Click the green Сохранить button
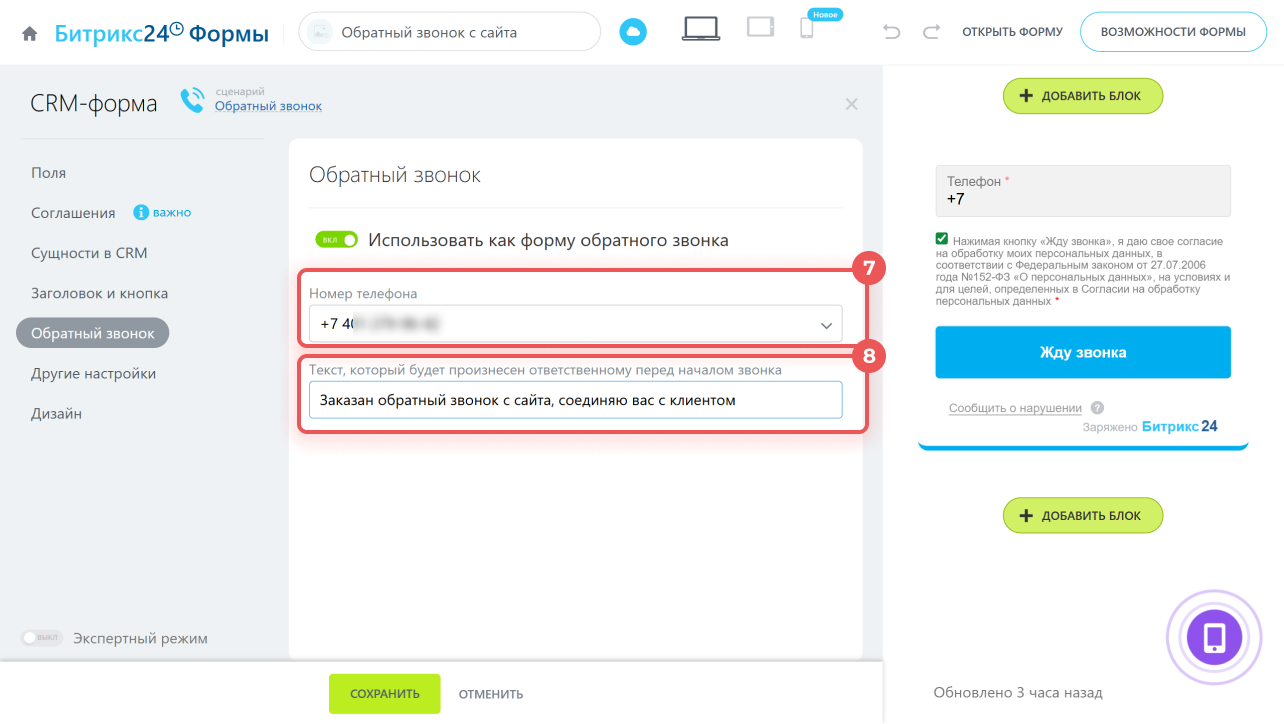The width and height of the screenshot is (1284, 724). point(384,694)
